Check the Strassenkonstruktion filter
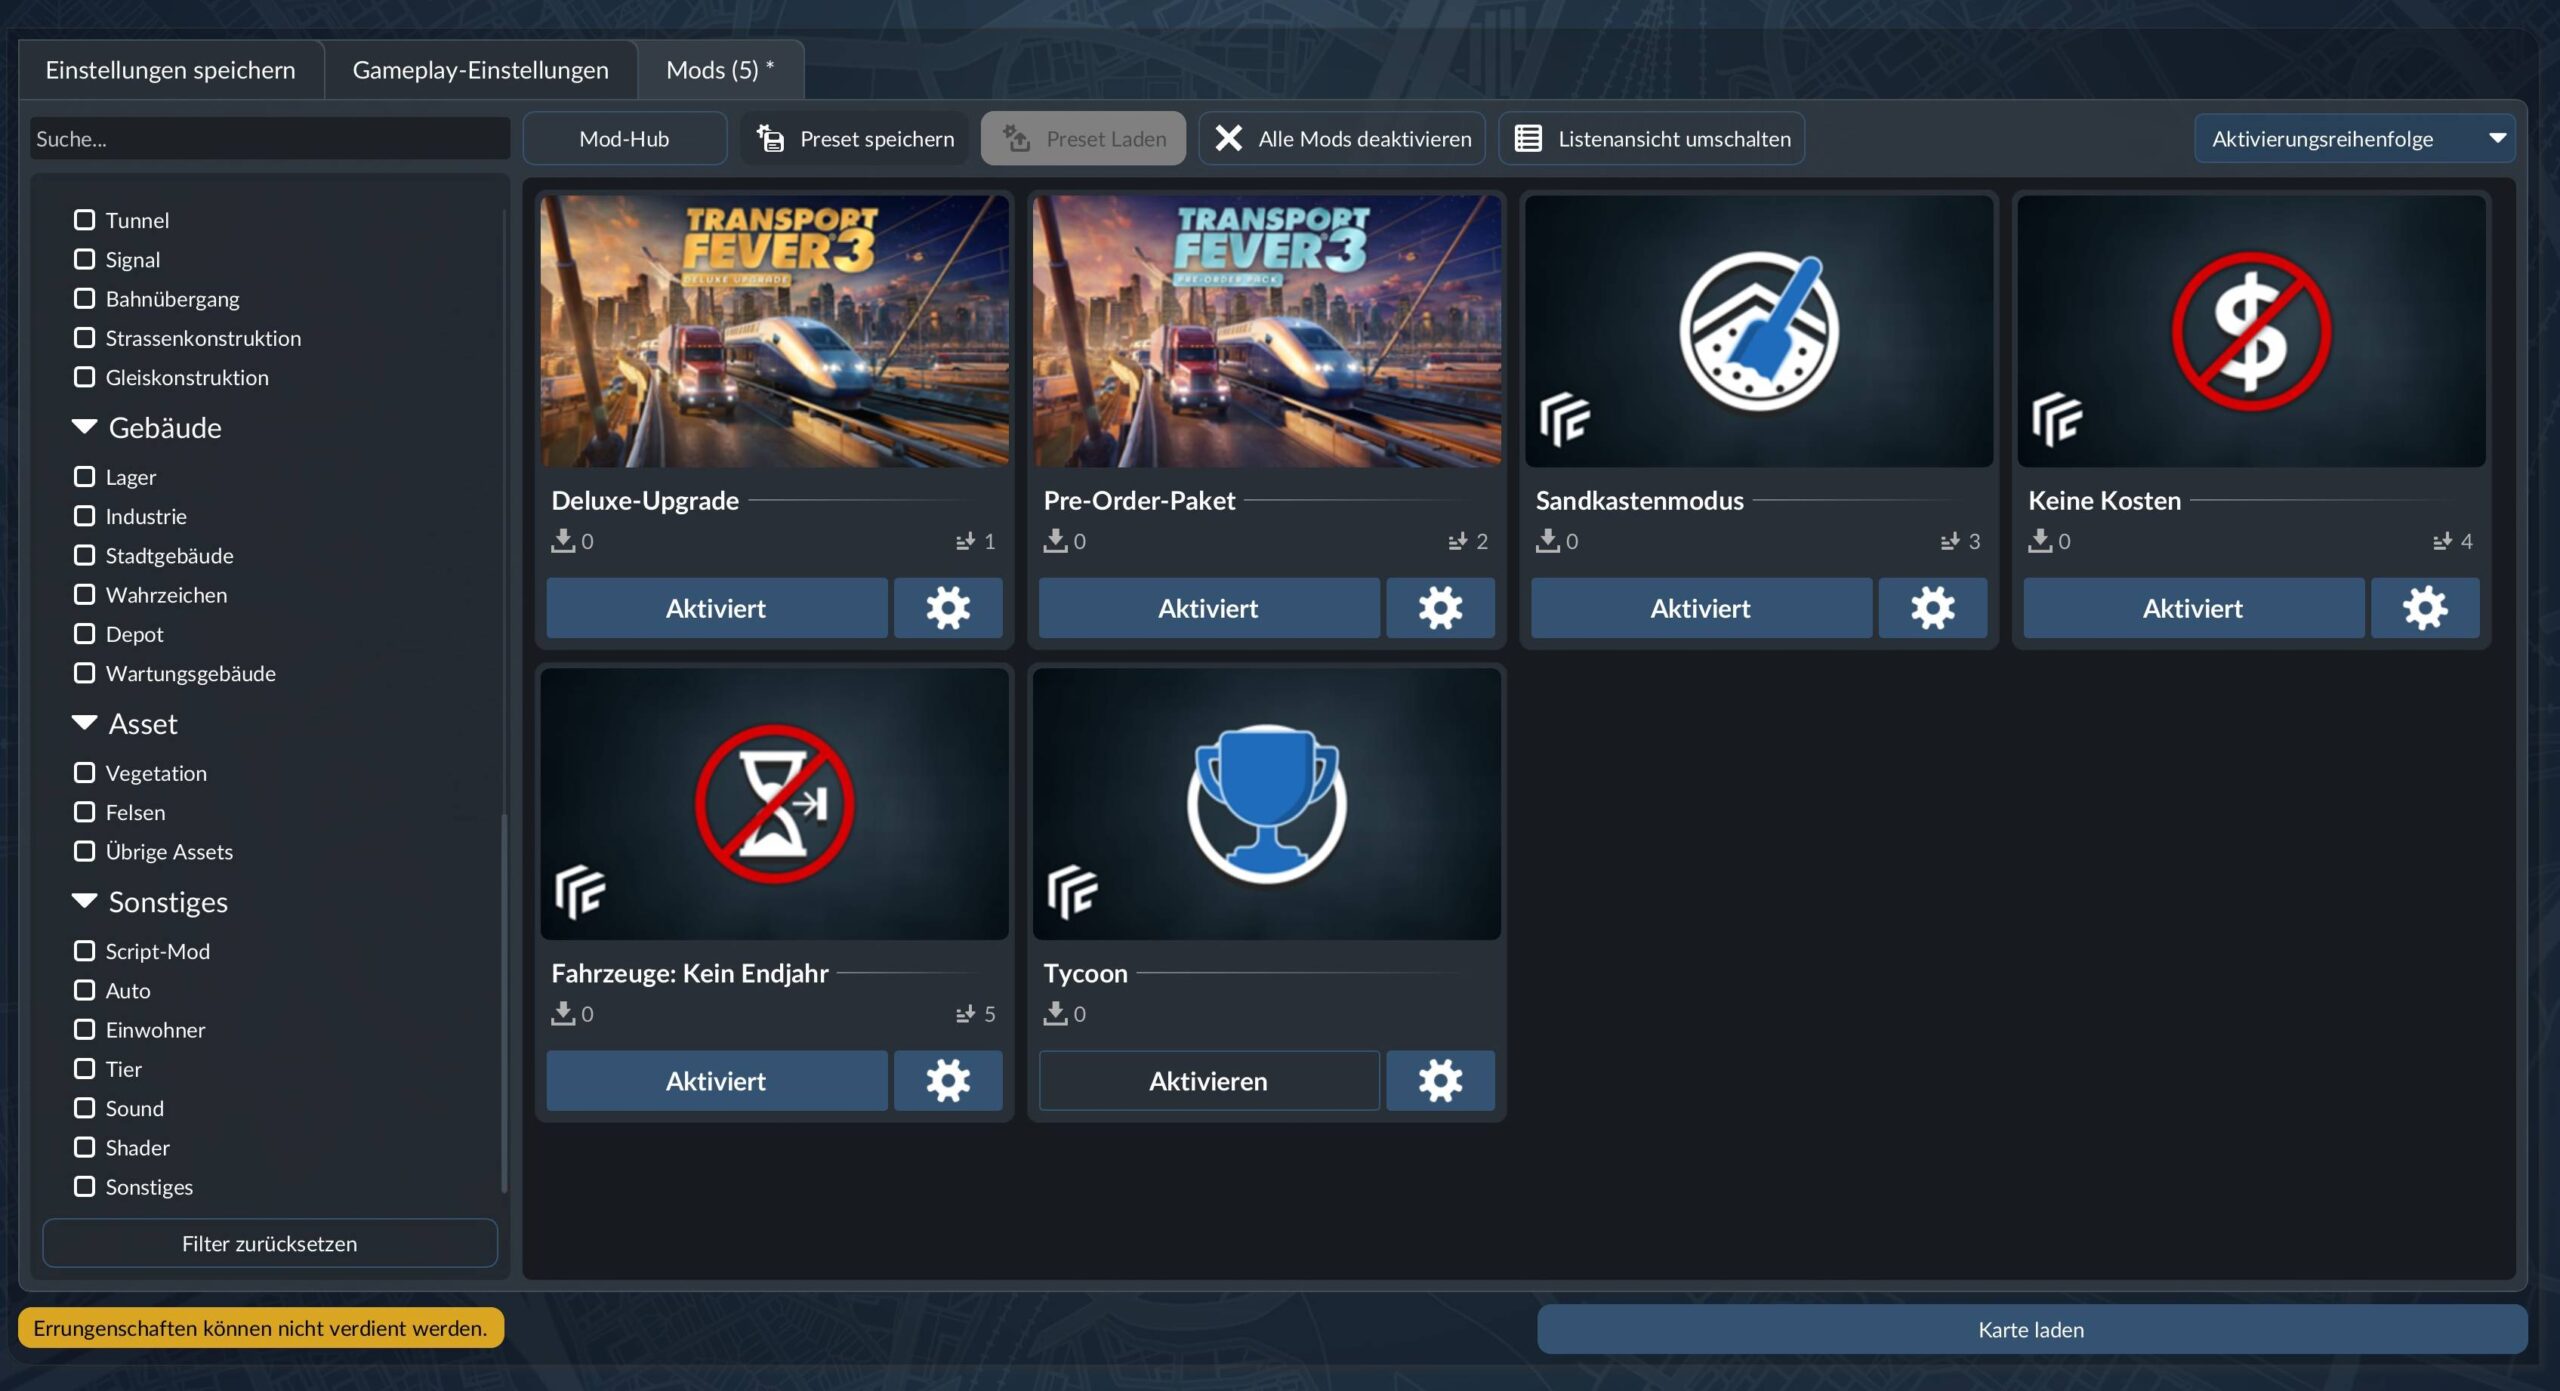 [x=85, y=338]
